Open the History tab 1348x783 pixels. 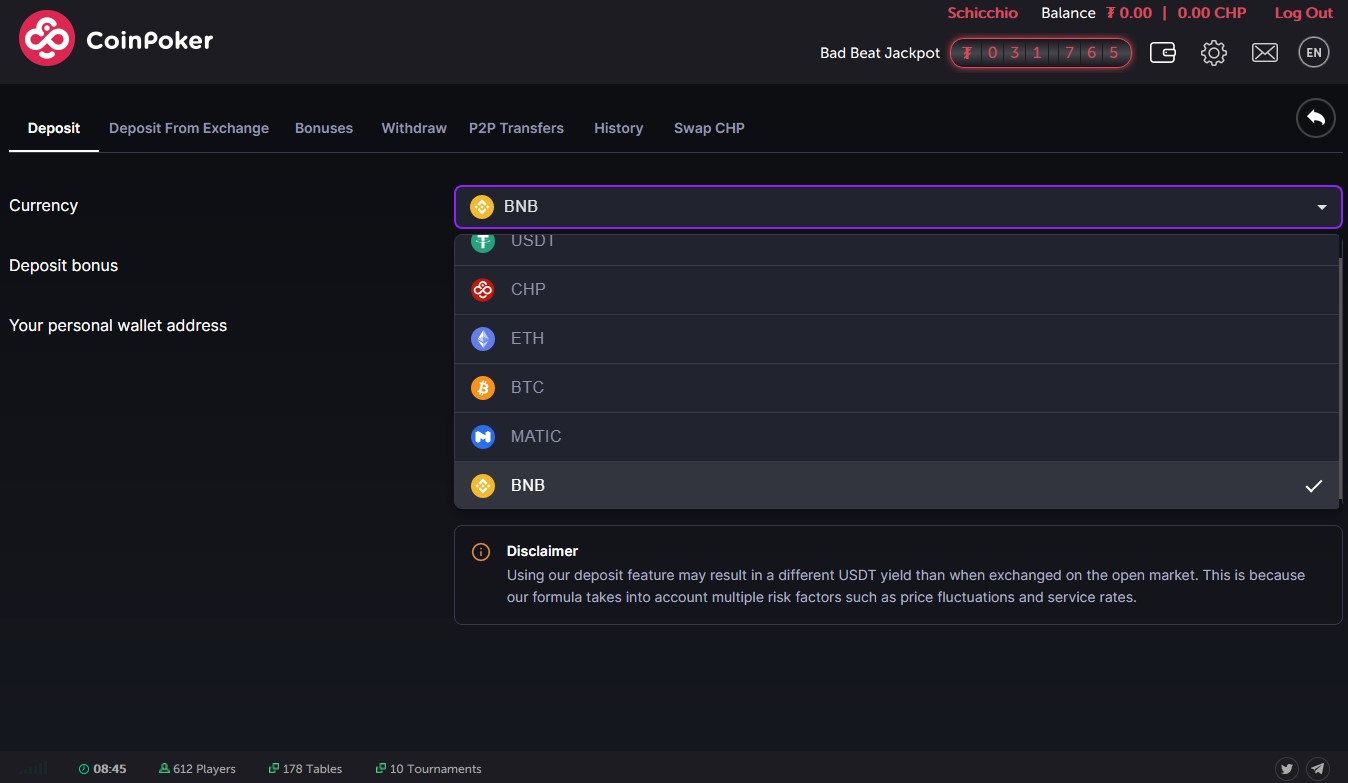pyautogui.click(x=618, y=128)
